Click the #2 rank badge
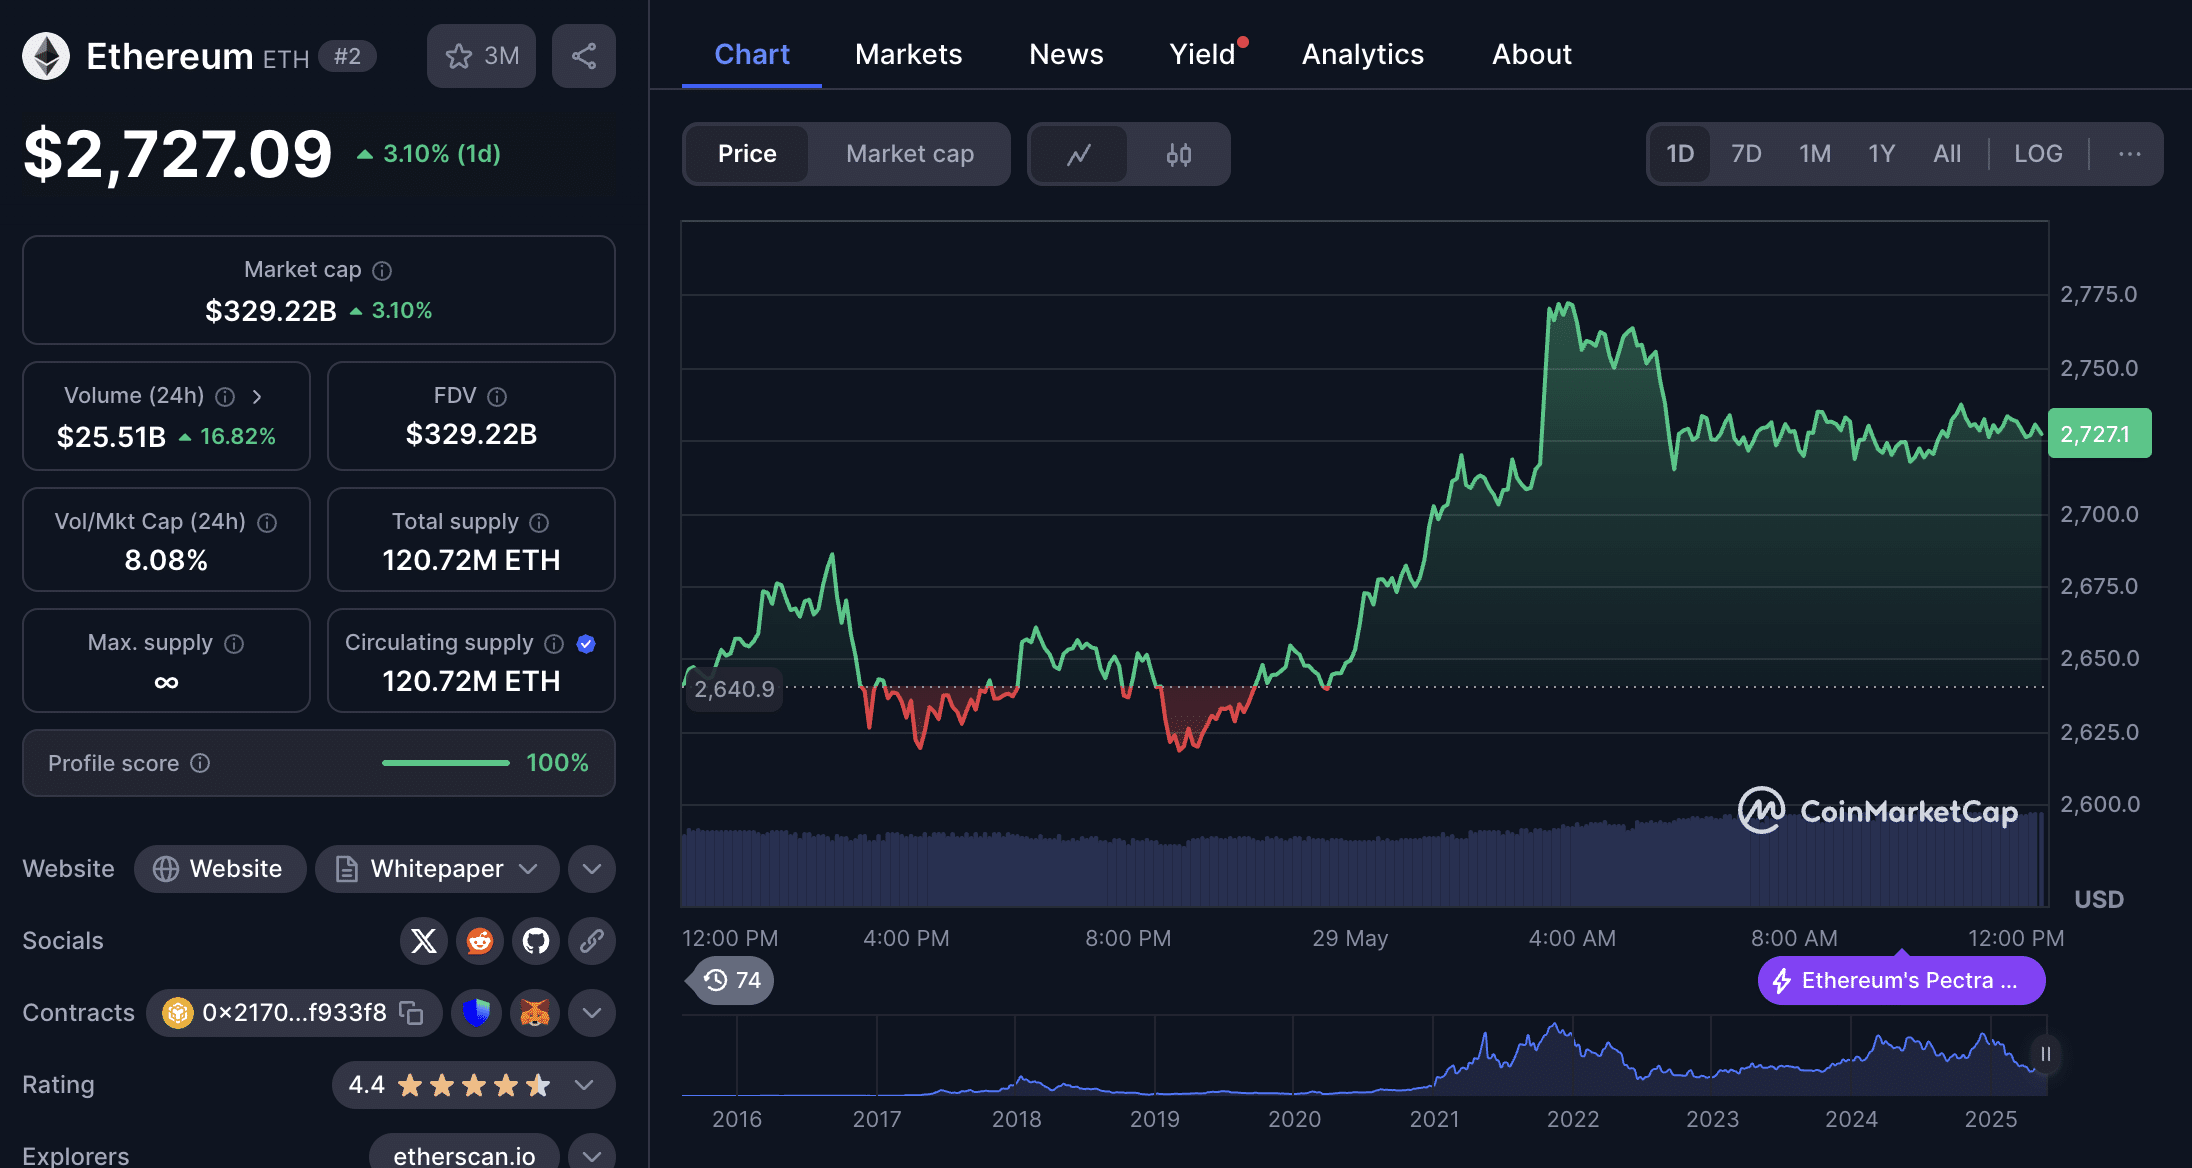This screenshot has width=2192, height=1168. click(347, 56)
